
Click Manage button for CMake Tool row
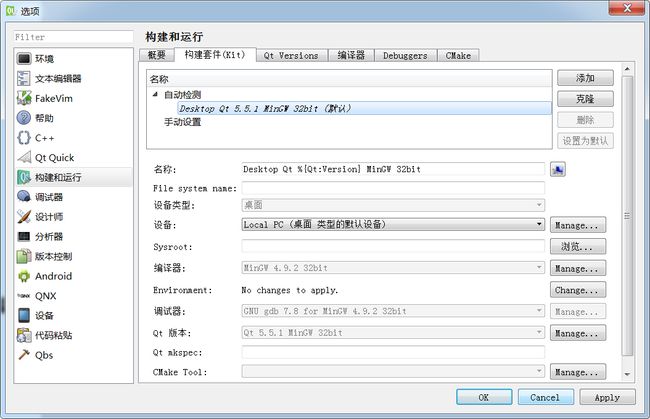coord(578,372)
